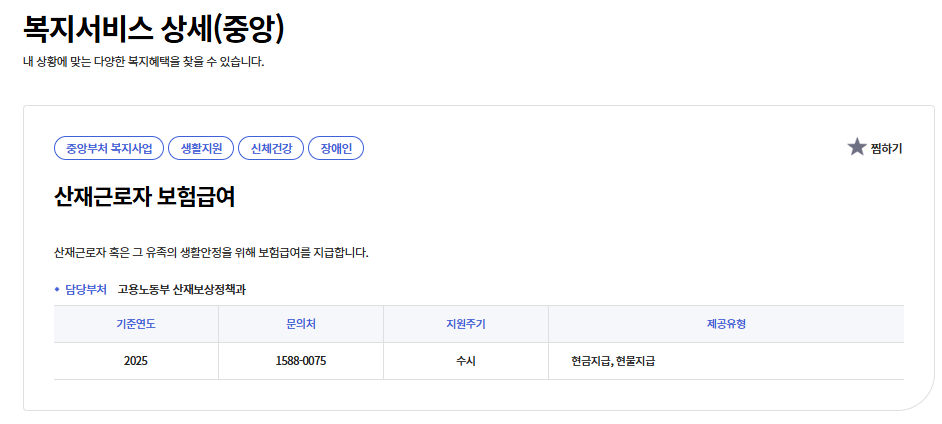Click the 산재근로자 보험급여 heading
942x424 pixels.
click(144, 197)
